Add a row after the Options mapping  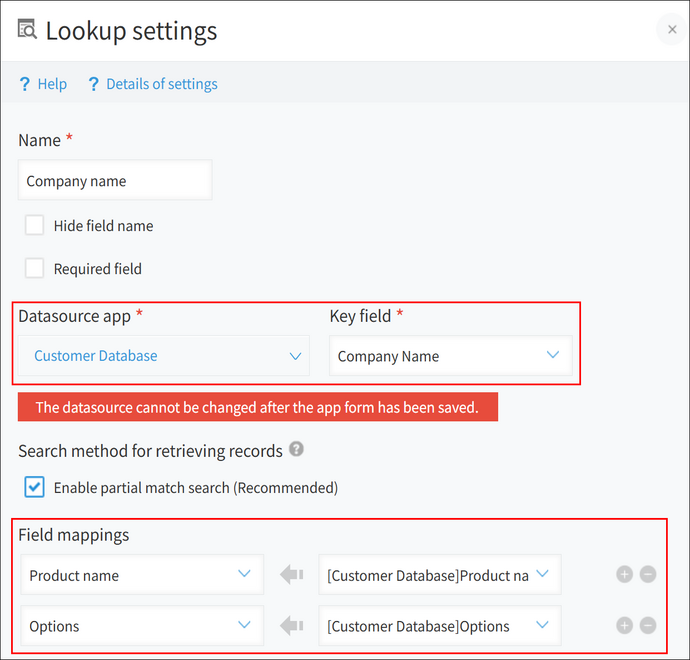coord(624,625)
